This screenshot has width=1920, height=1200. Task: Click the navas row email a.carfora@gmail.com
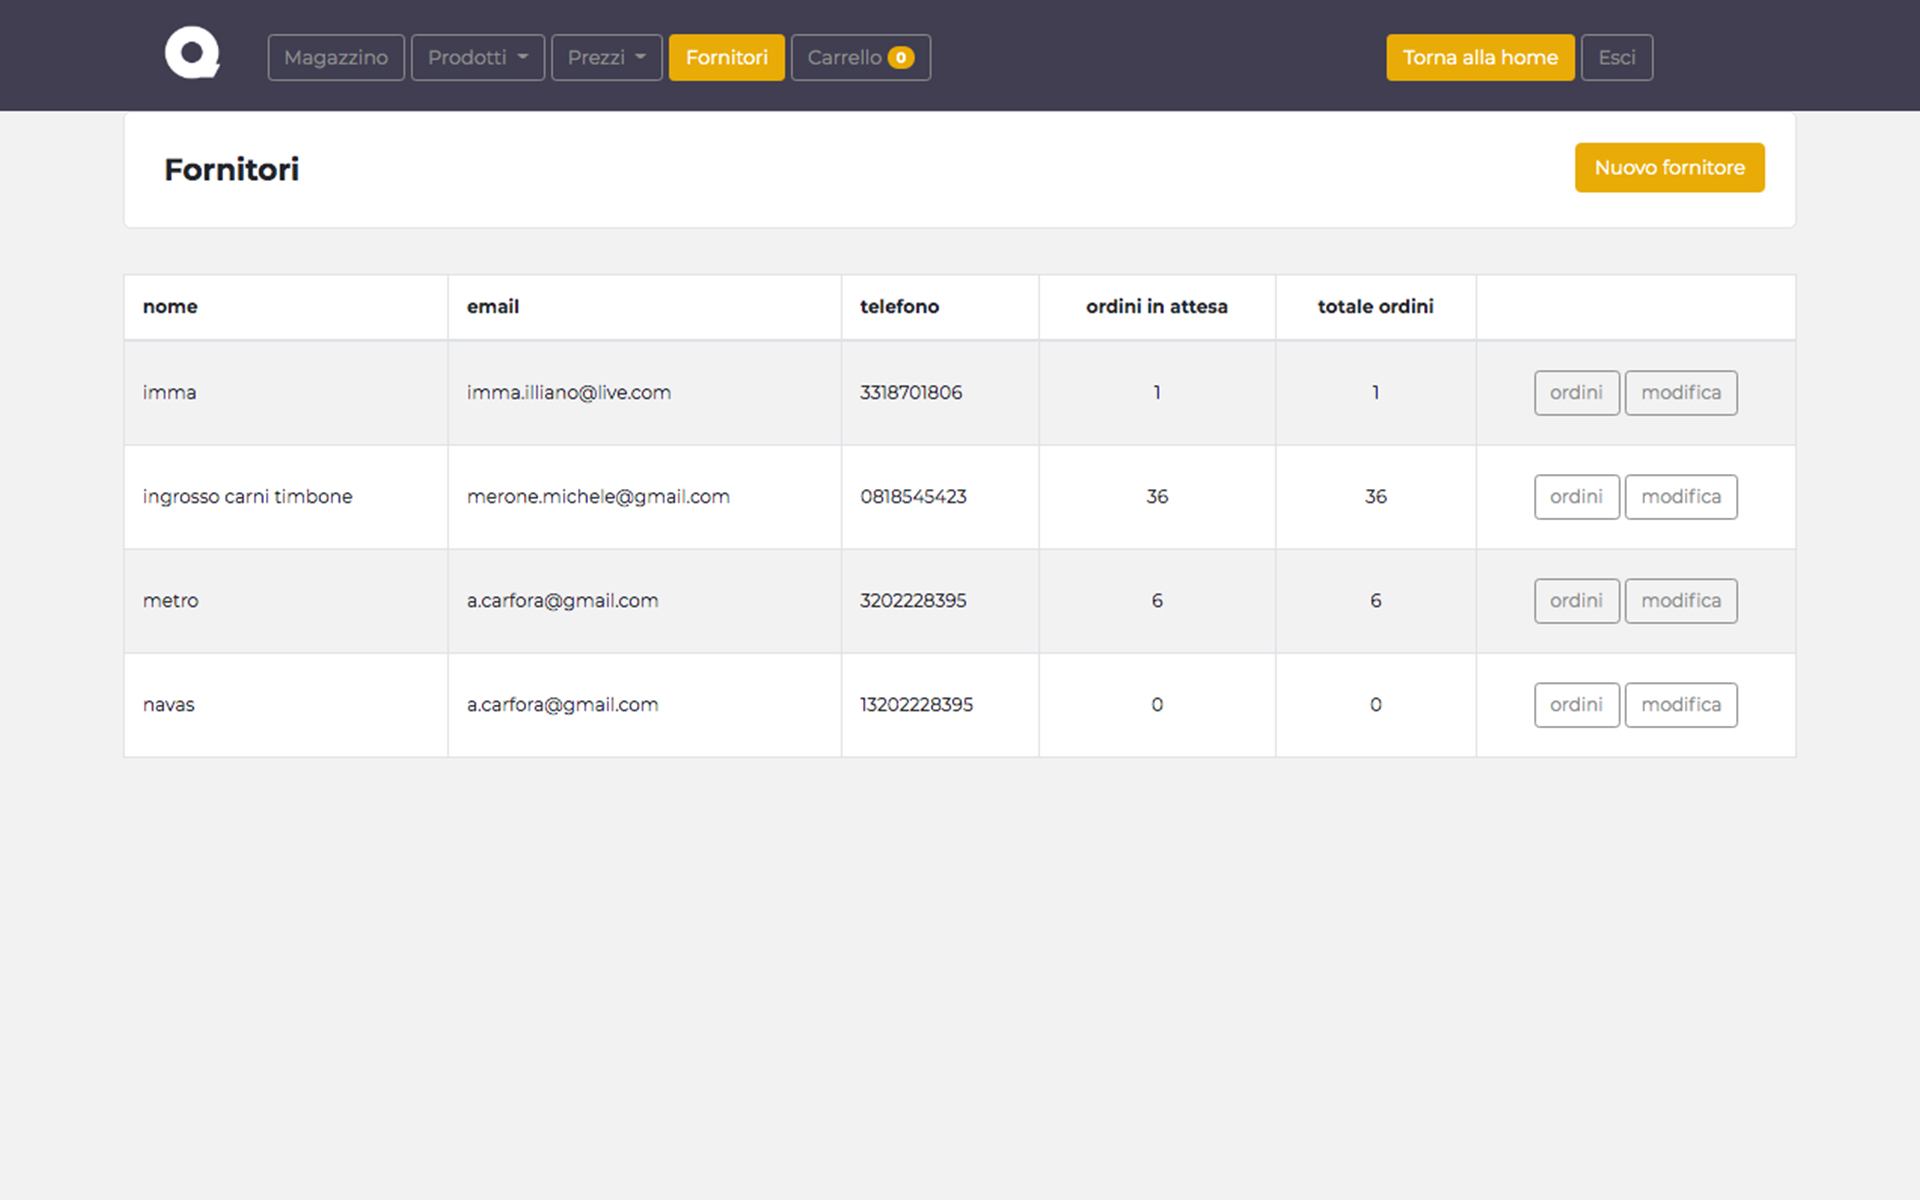coord(562,705)
